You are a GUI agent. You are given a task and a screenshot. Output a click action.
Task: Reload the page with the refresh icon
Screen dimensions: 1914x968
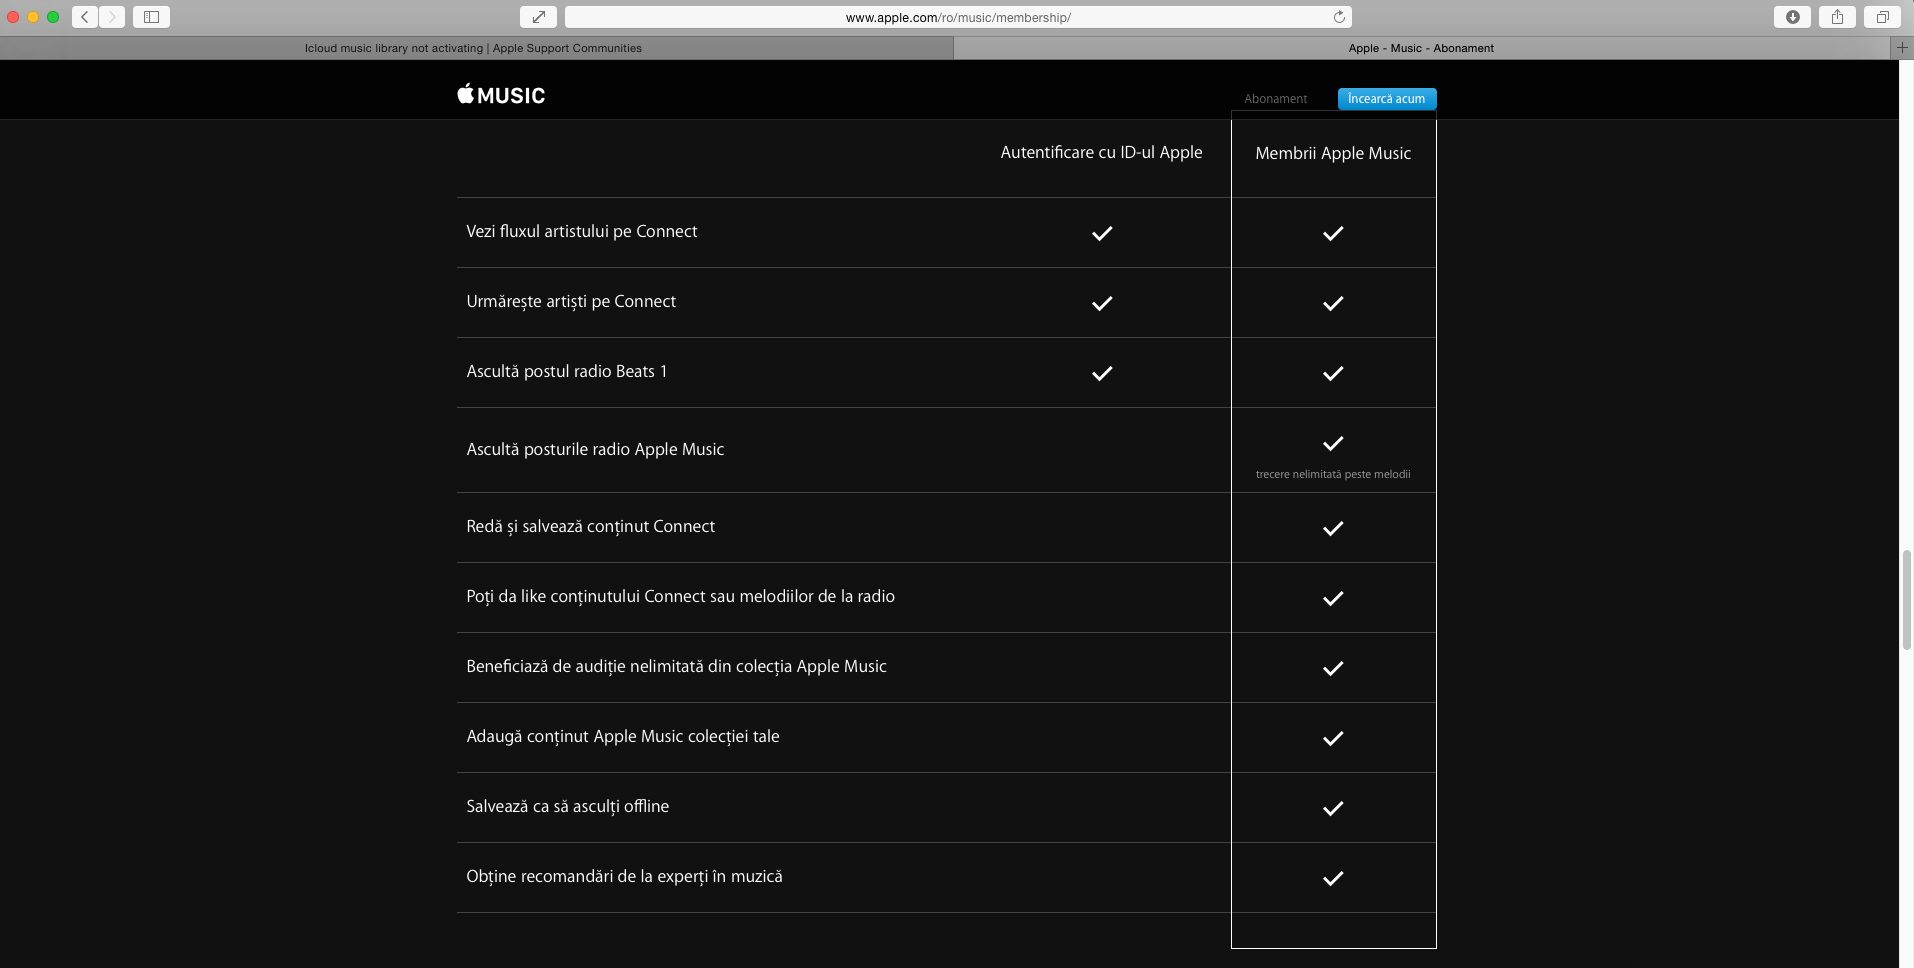[x=1338, y=17]
